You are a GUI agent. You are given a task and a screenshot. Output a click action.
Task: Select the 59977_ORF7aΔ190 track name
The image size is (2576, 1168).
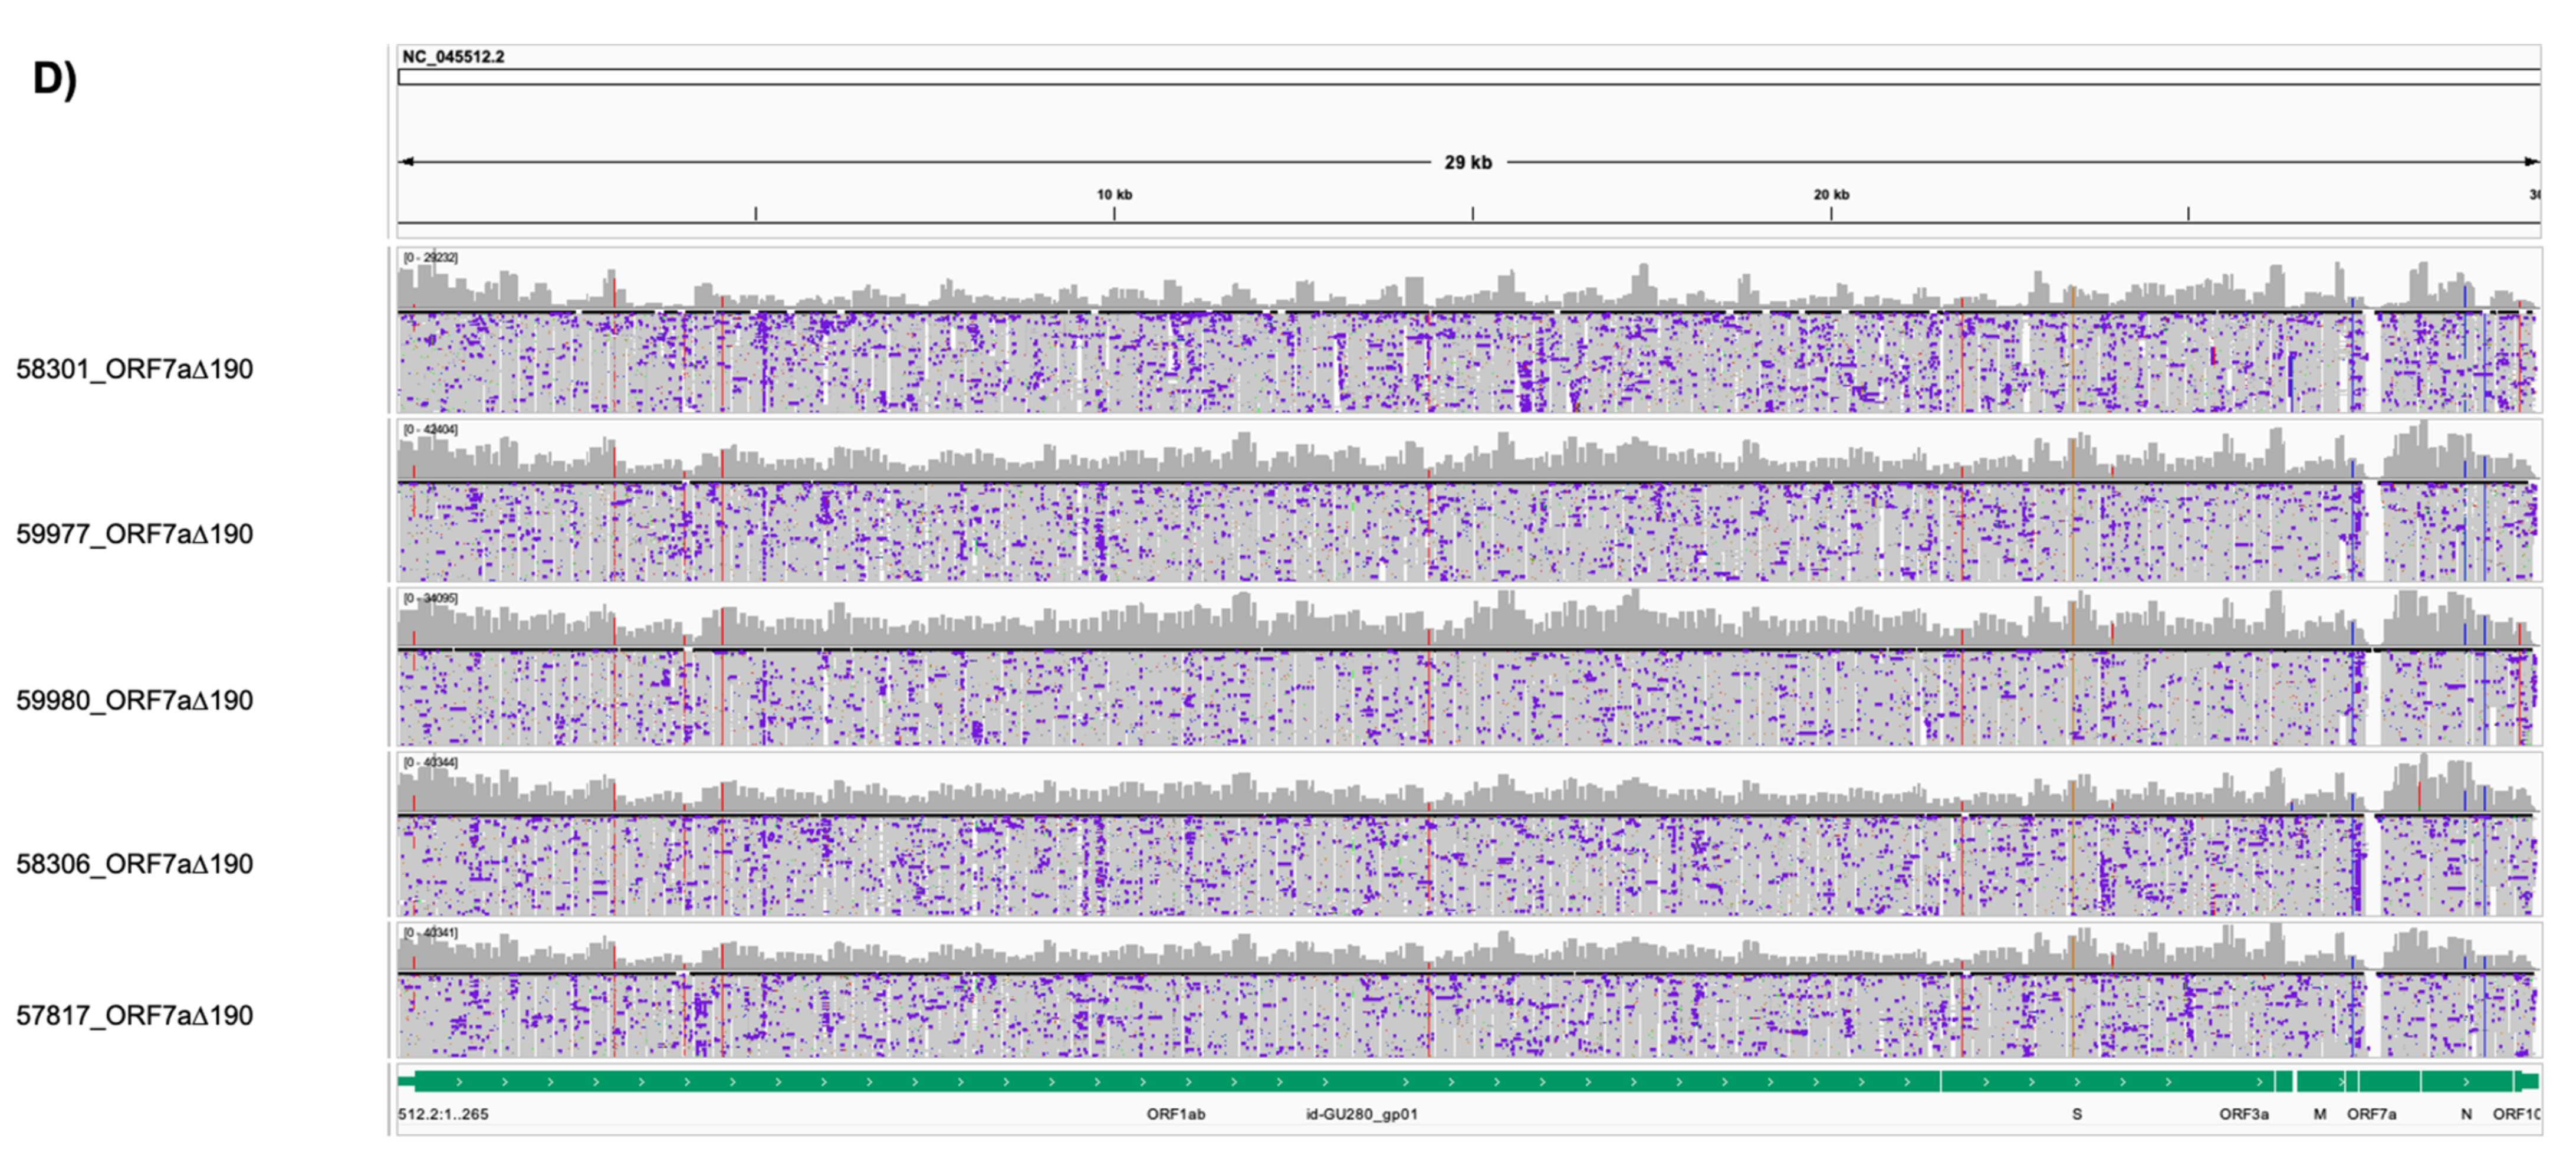134,534
